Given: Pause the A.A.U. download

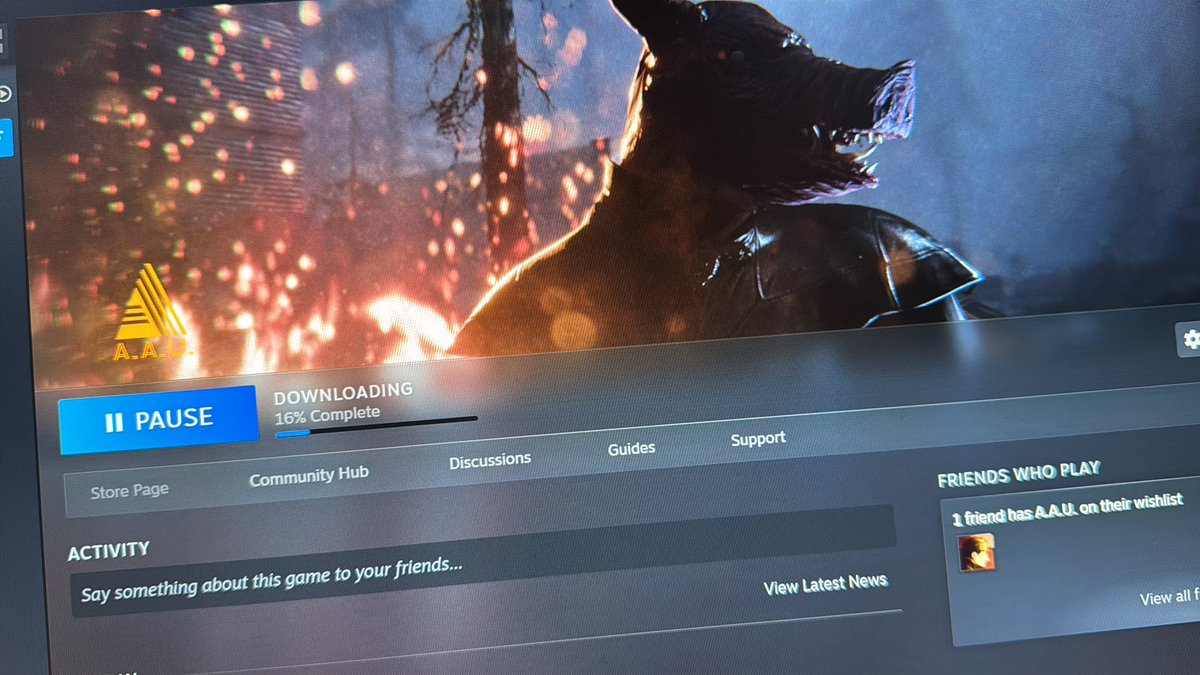Looking at the screenshot, I should (x=157, y=420).
